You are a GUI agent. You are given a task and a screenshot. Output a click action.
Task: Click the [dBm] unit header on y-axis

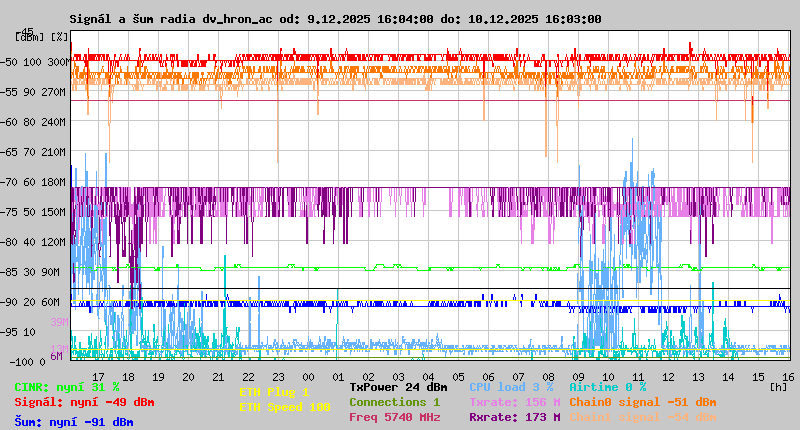click(x=29, y=36)
